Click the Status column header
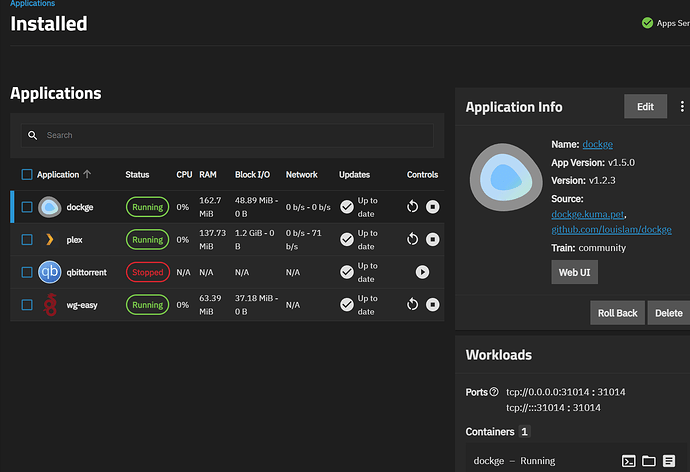690x472 pixels. coord(137,175)
